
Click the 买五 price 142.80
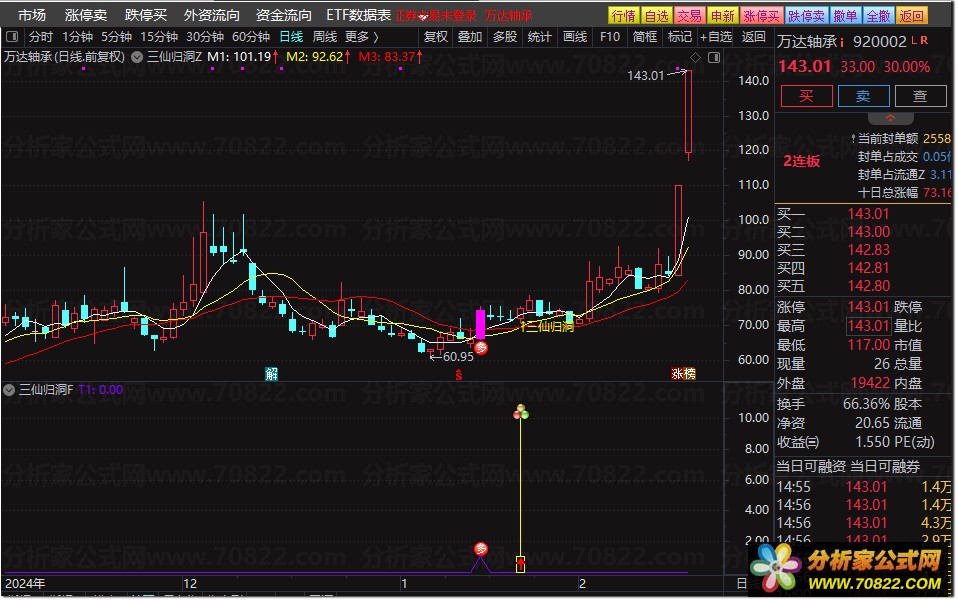click(868, 286)
